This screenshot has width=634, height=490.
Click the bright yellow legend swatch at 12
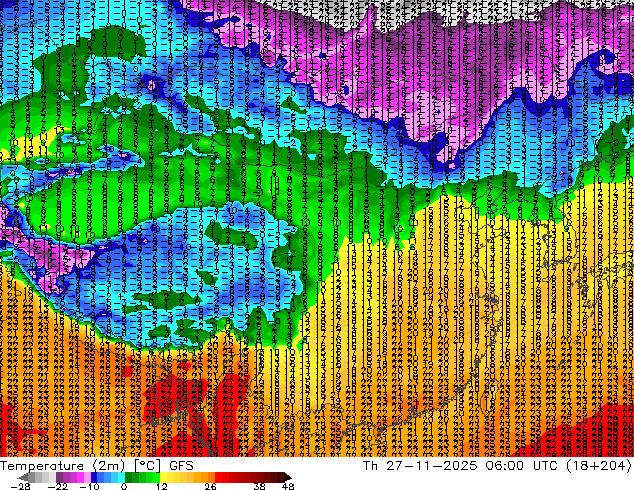(x=163, y=477)
